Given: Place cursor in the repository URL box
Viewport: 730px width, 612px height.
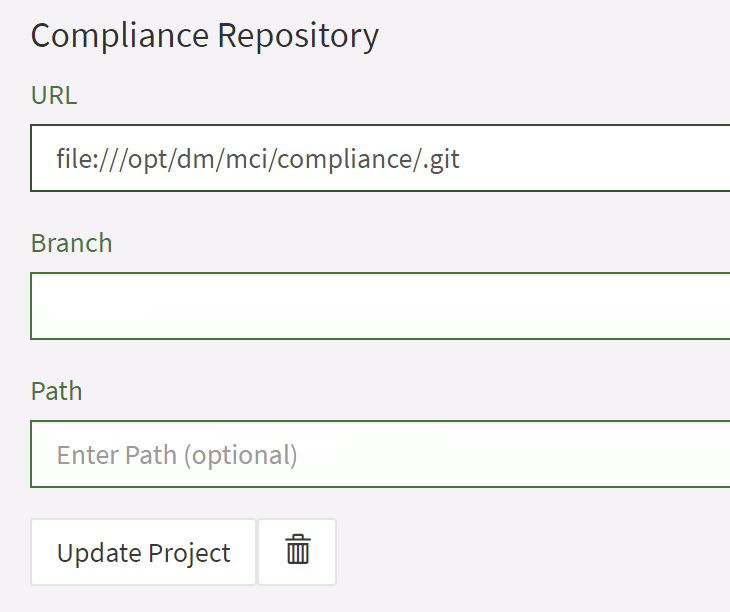Looking at the screenshot, I should pyautogui.click(x=380, y=158).
